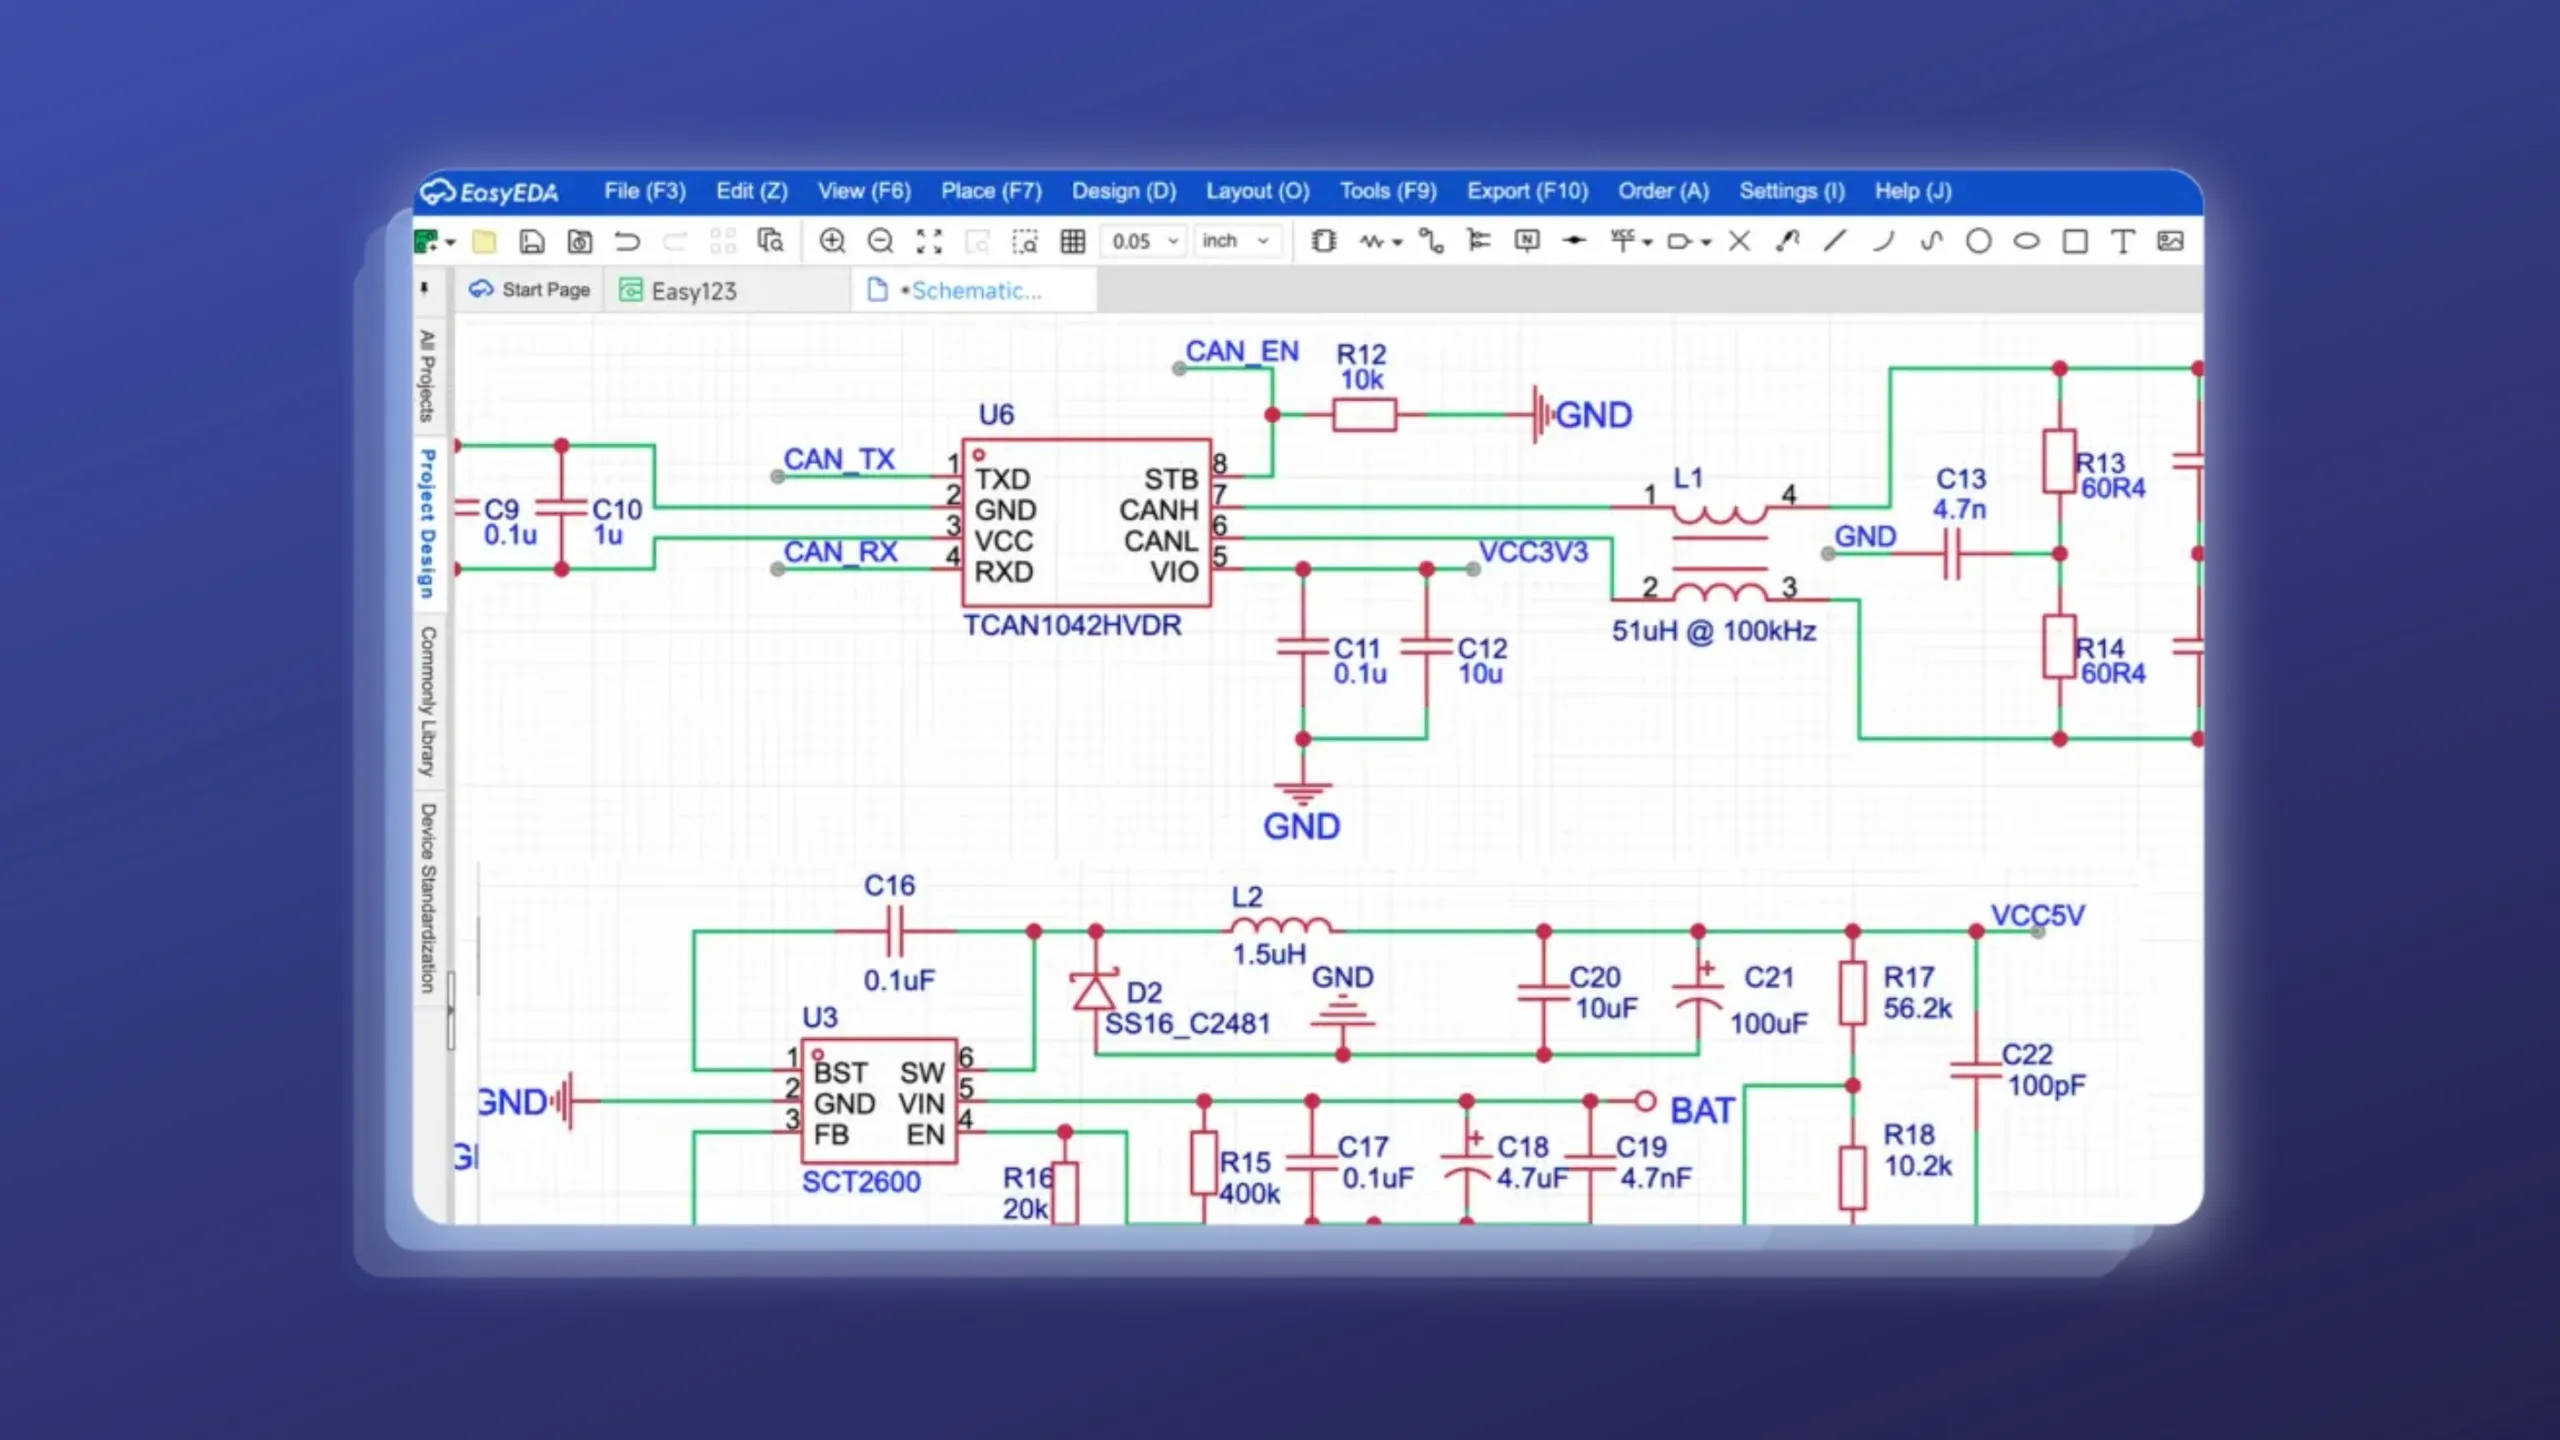Click the save snapshot camera icon

tap(580, 241)
